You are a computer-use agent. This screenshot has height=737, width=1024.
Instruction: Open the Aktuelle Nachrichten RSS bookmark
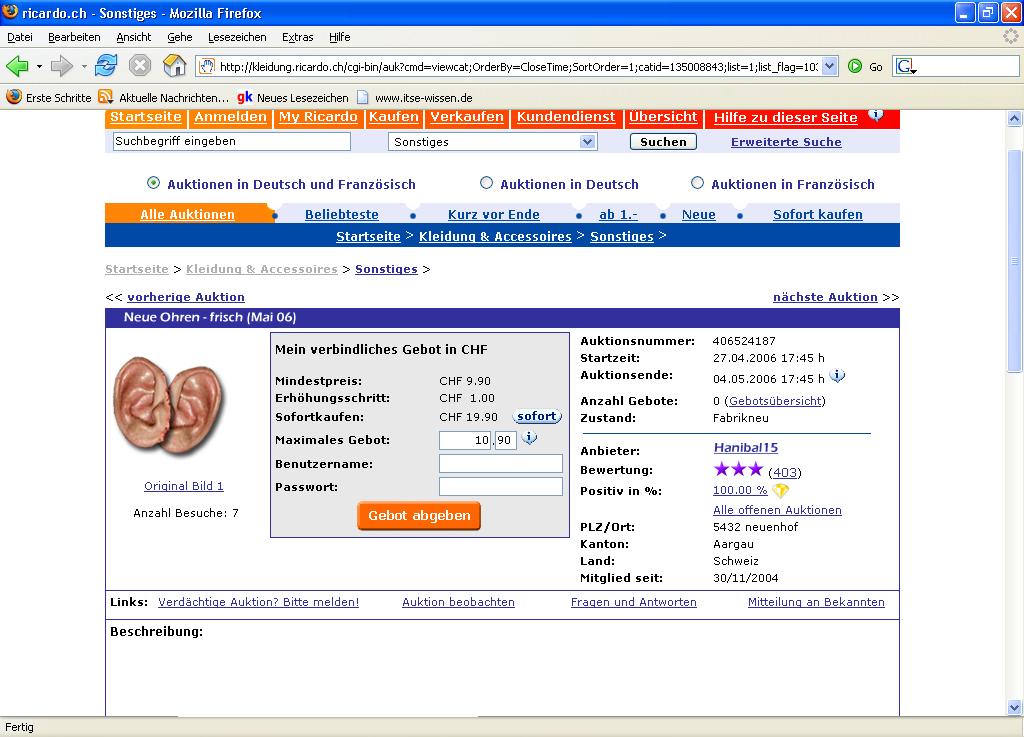click(x=164, y=98)
